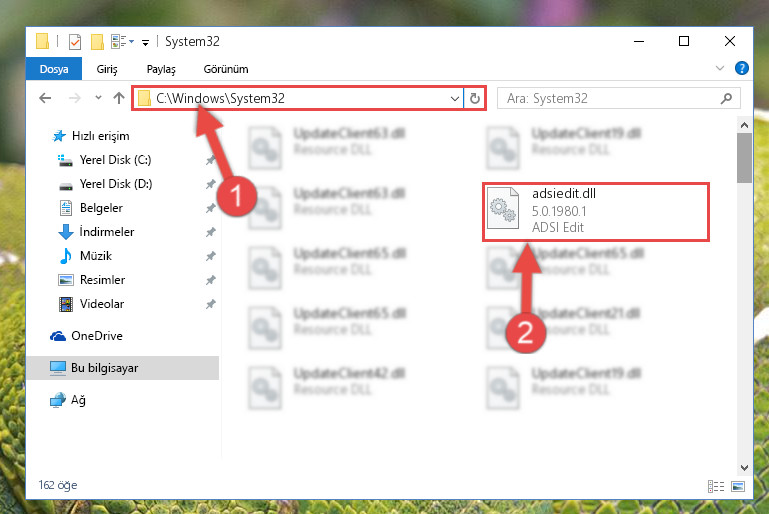769x514 pixels.
Task: Unpin Belgeler from quick access
Action: pyautogui.click(x=210, y=208)
